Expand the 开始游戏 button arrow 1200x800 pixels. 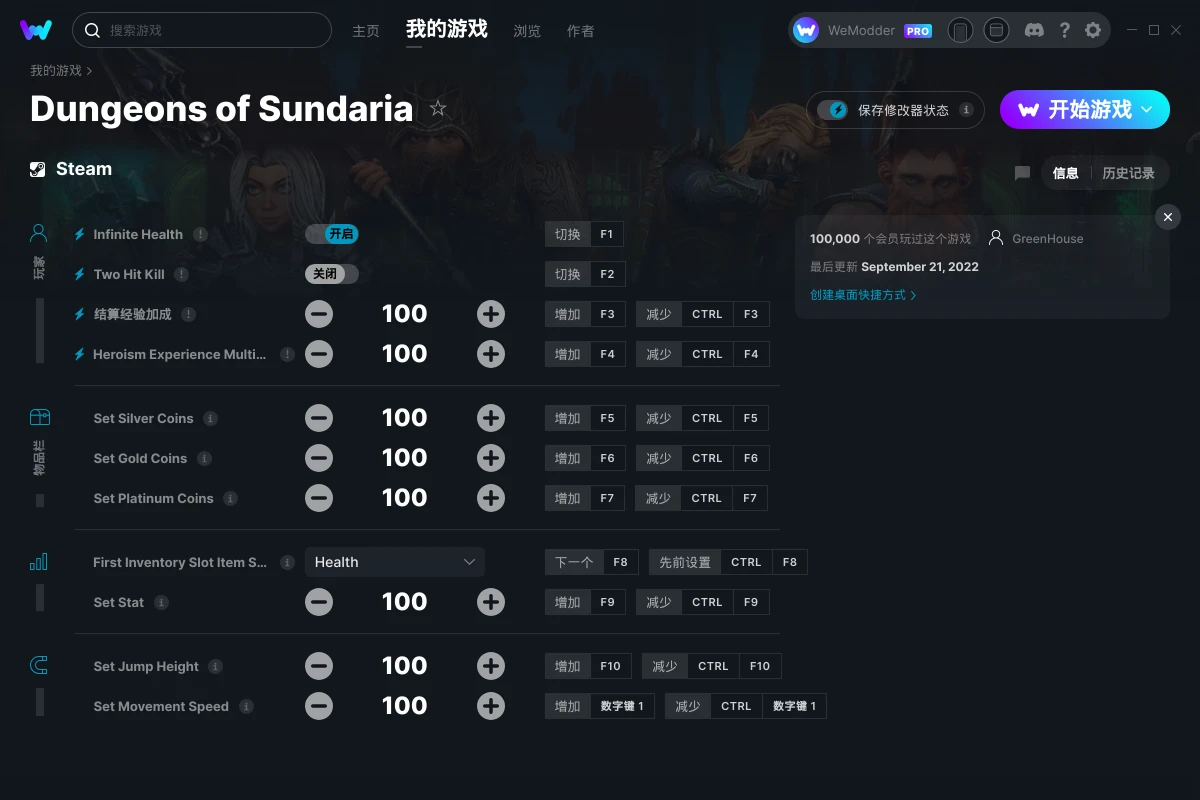[1147, 109]
